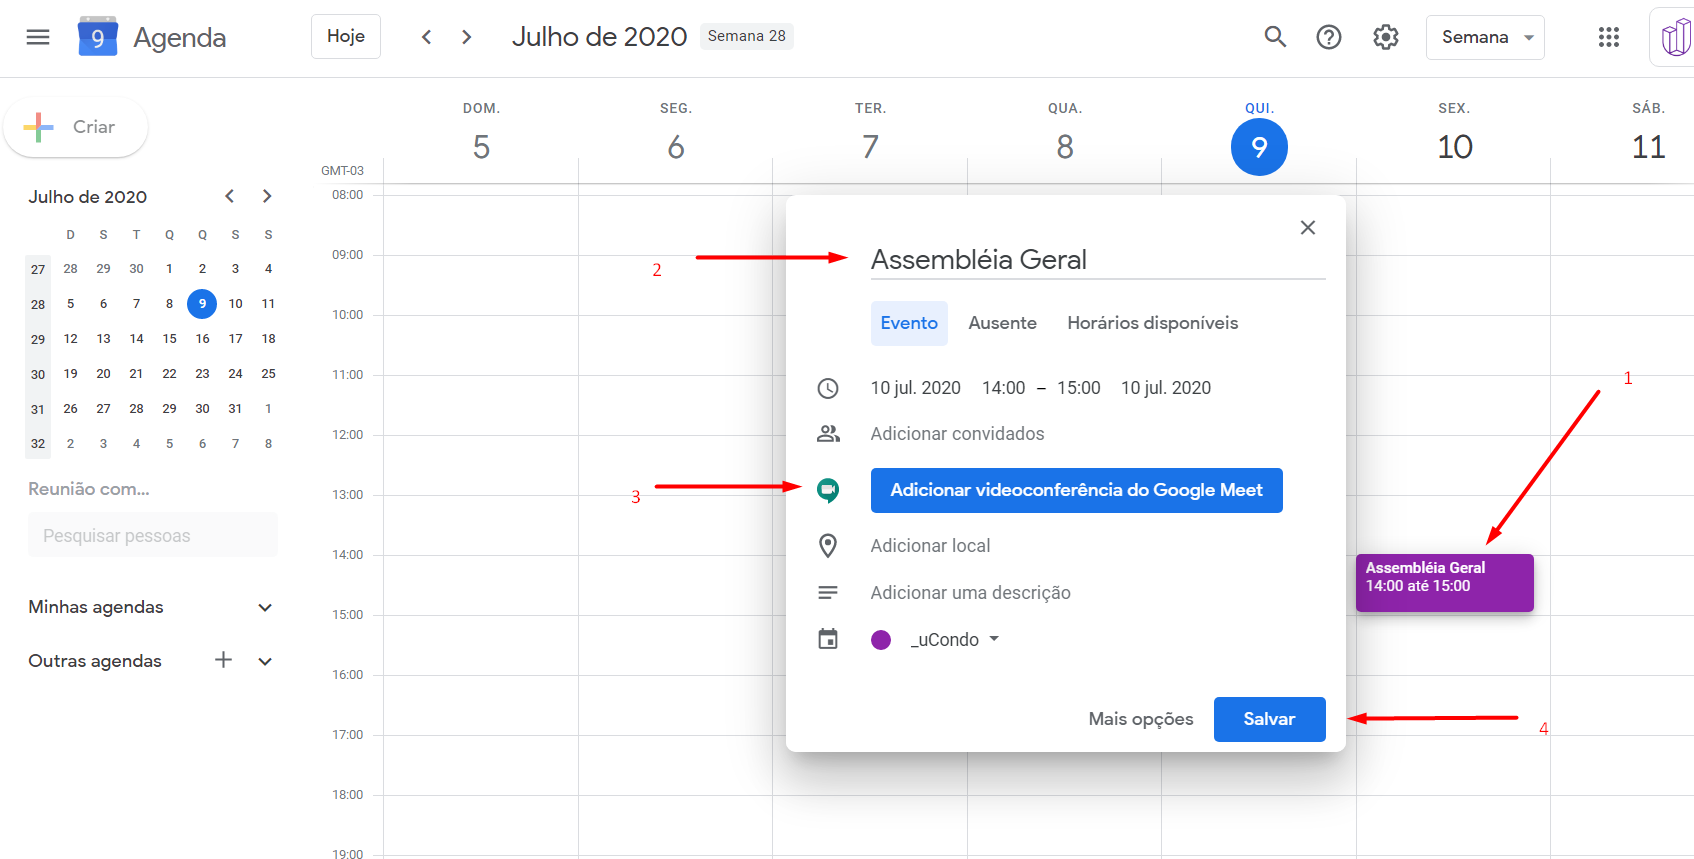The height and width of the screenshot is (859, 1694).
Task: Click the description lines icon
Action: (828, 593)
